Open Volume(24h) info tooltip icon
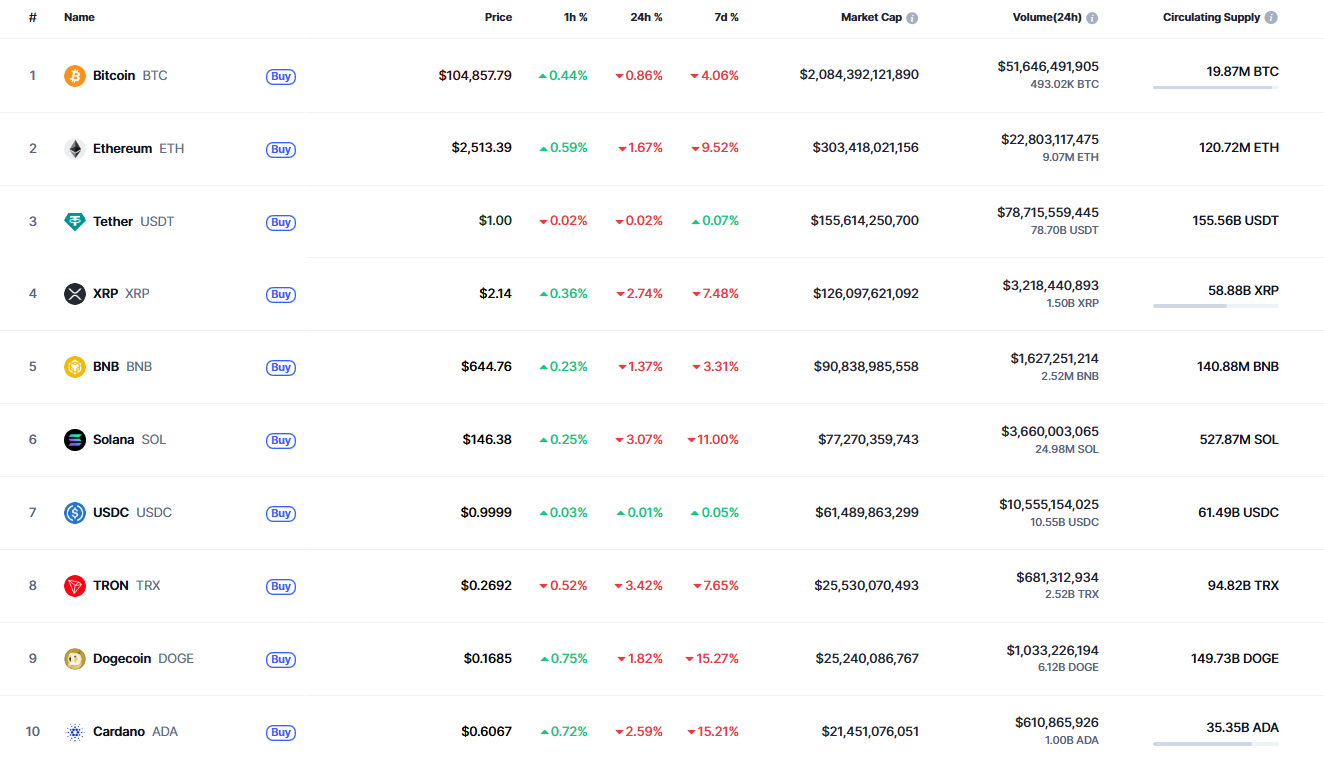1324x768 pixels. (x=1092, y=18)
